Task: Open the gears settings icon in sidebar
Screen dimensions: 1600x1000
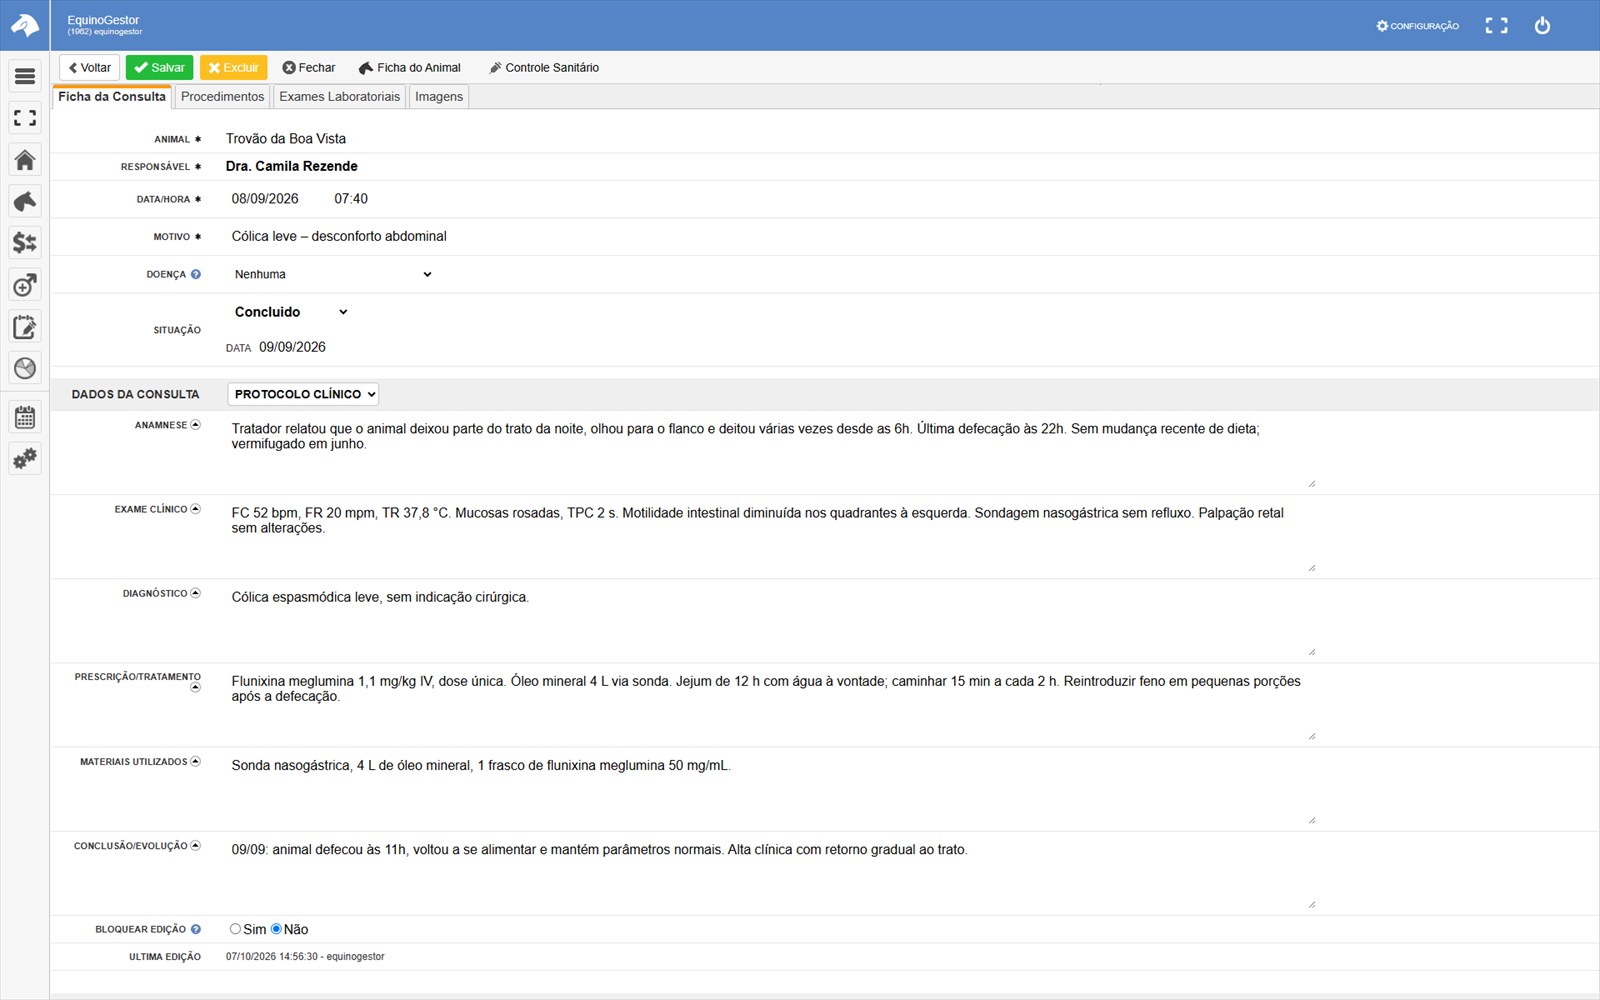Action: click(x=25, y=459)
